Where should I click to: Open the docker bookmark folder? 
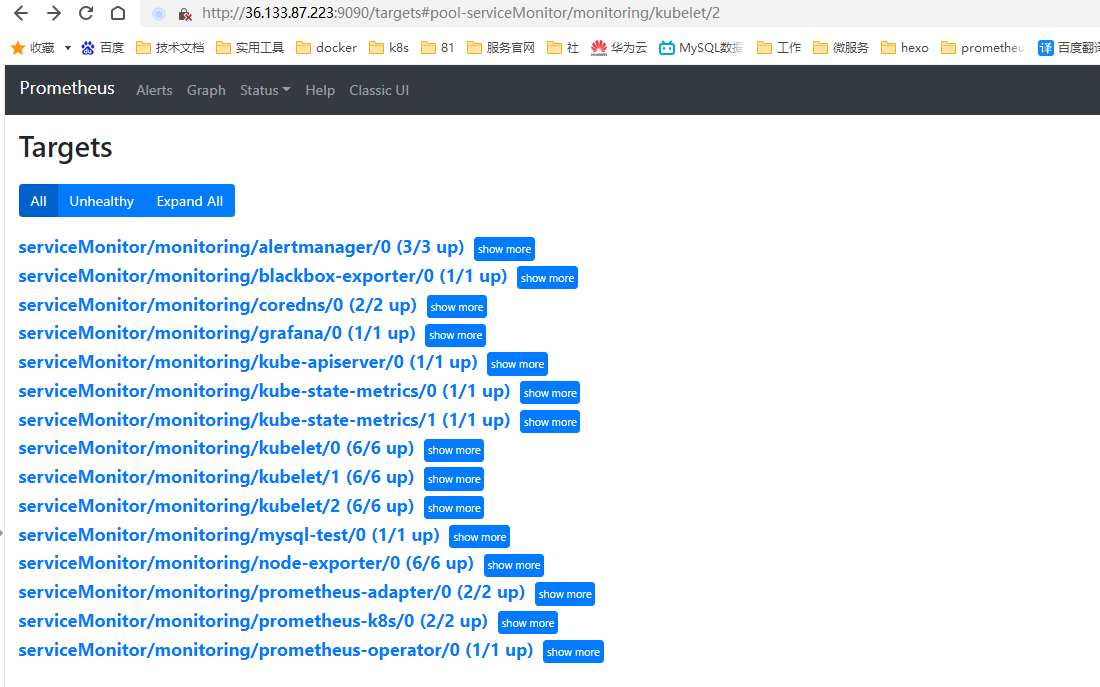(326, 48)
